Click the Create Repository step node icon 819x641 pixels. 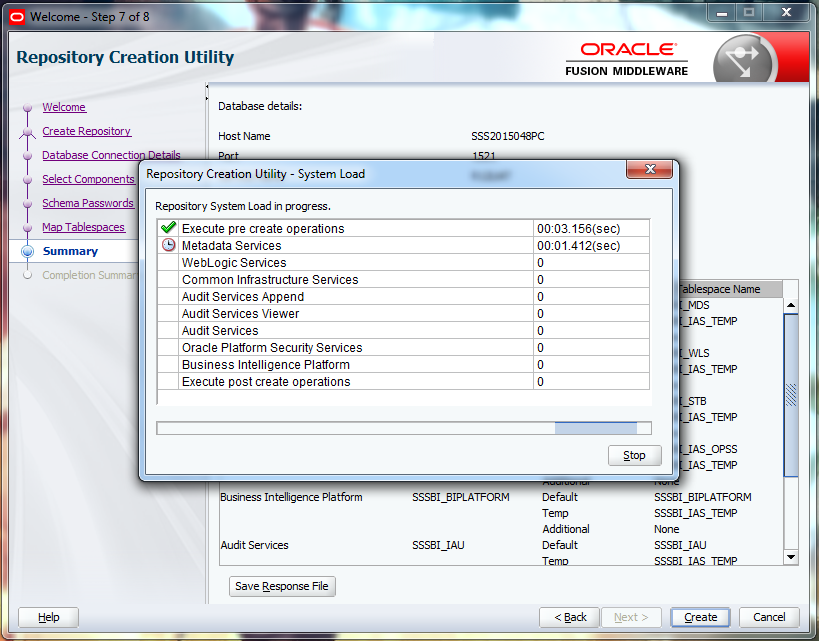(27, 132)
